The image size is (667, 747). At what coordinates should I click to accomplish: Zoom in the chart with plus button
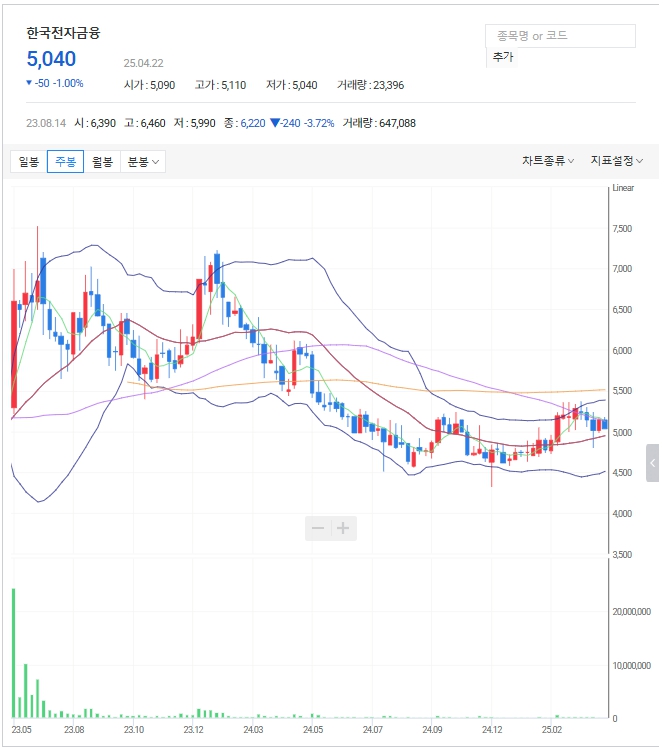343,528
